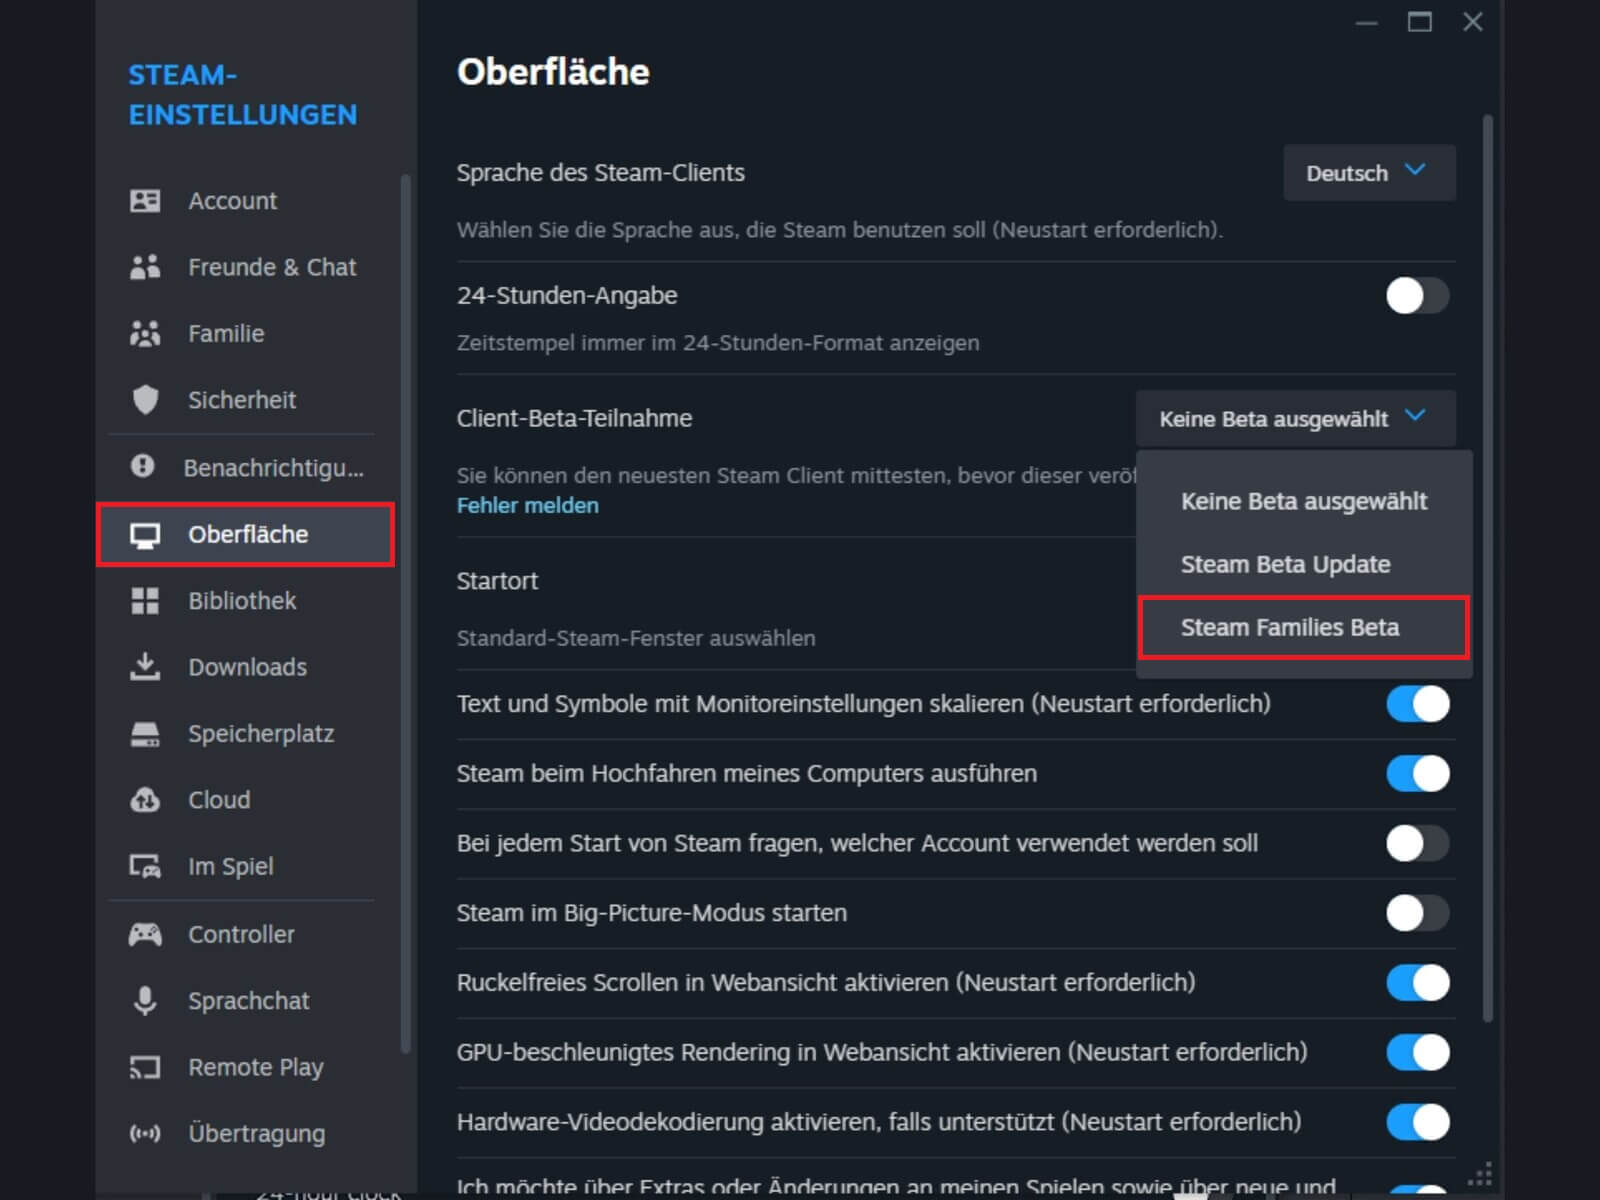Click the Übertragung broadcast icon

(x=145, y=1133)
